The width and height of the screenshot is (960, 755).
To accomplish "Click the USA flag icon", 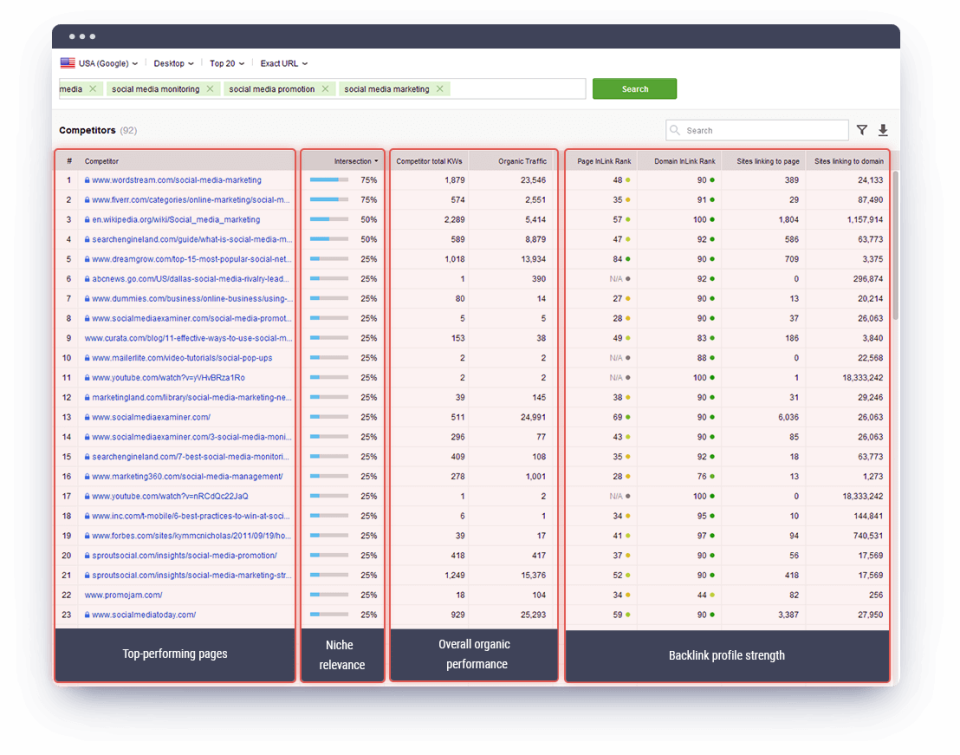I will (68, 63).
